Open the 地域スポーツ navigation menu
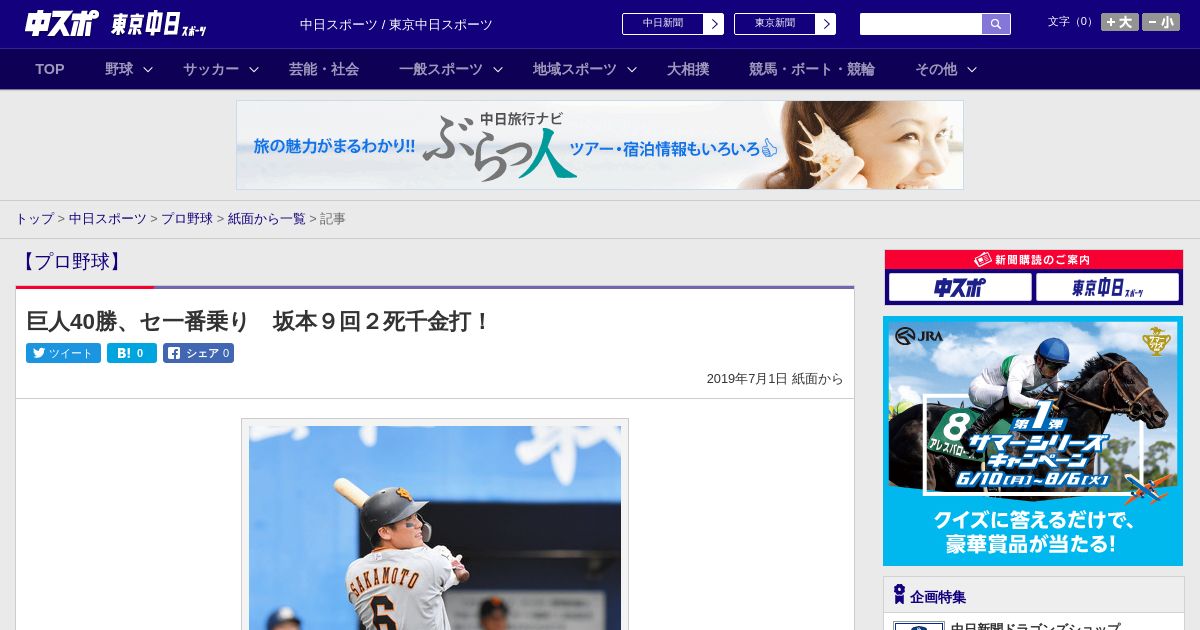The height and width of the screenshot is (630, 1200). pos(575,69)
